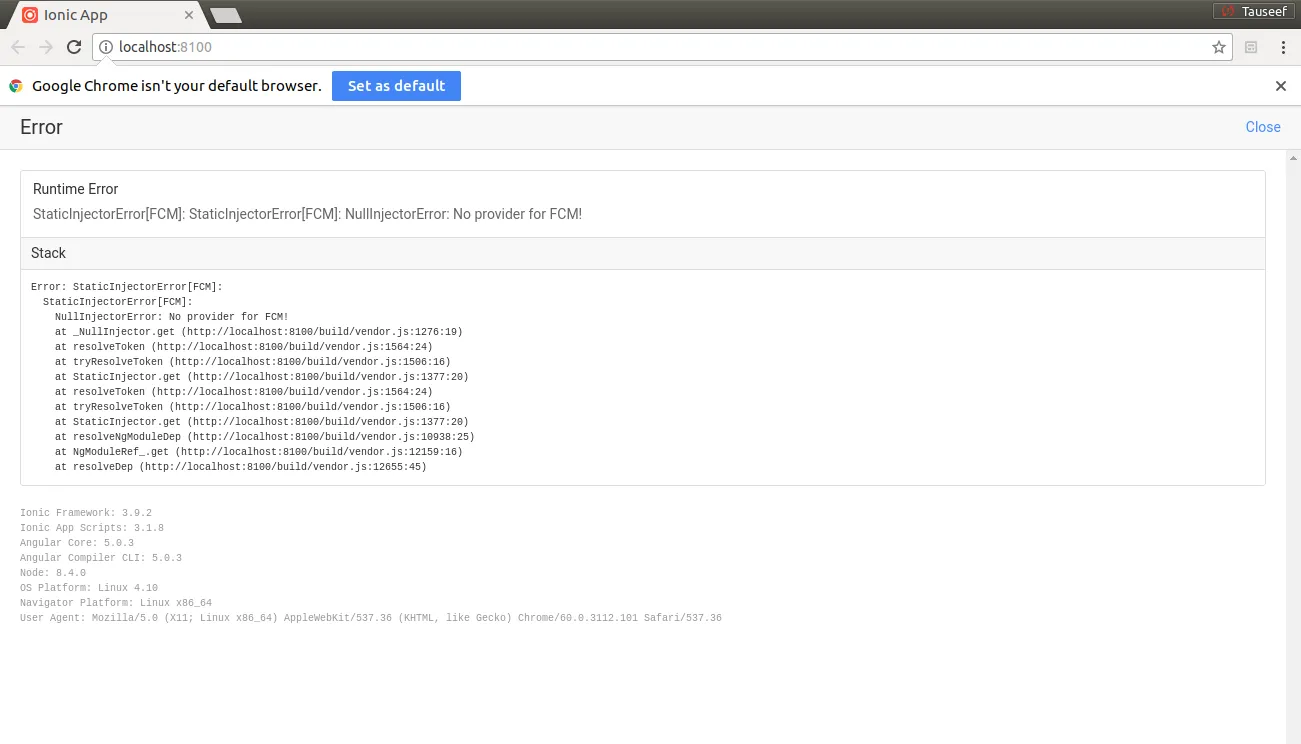Click the User Agent line
This screenshot has width=1301, height=744.
click(371, 618)
